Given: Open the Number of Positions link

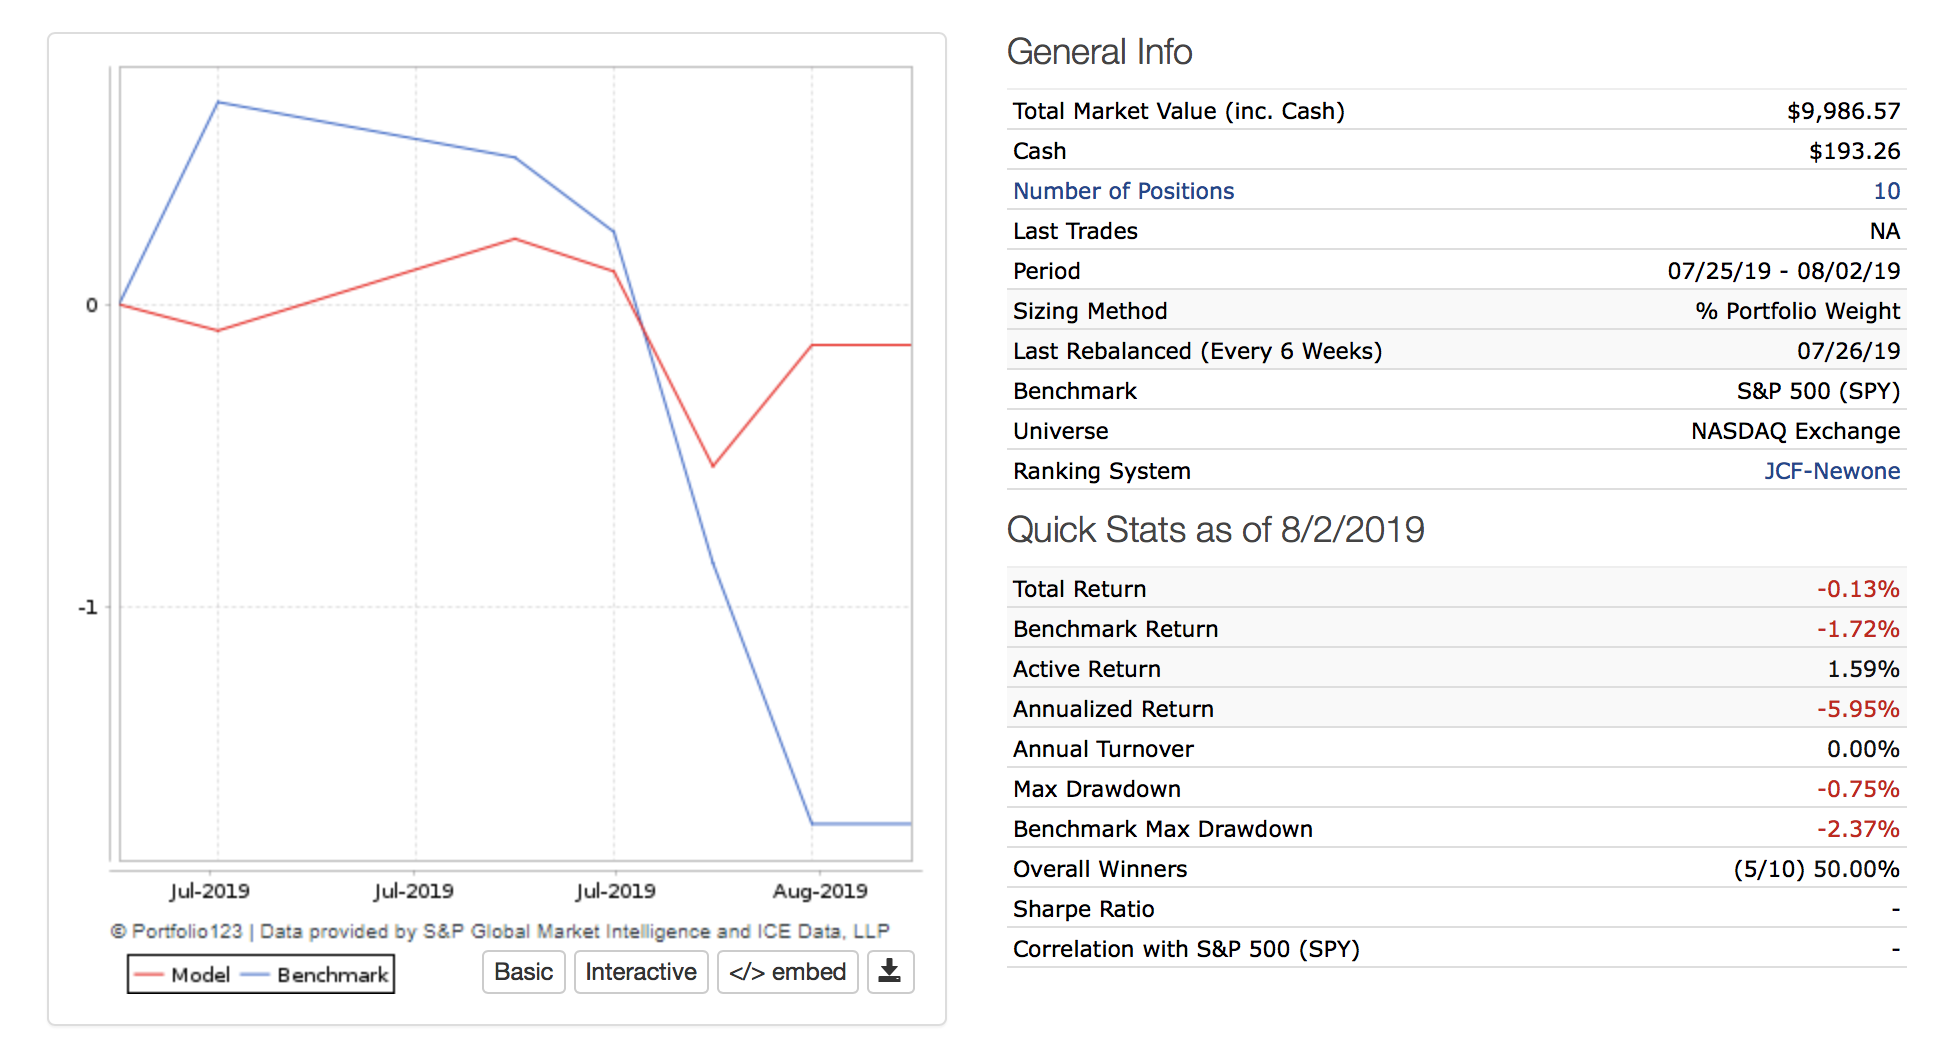Looking at the screenshot, I should click(1123, 191).
